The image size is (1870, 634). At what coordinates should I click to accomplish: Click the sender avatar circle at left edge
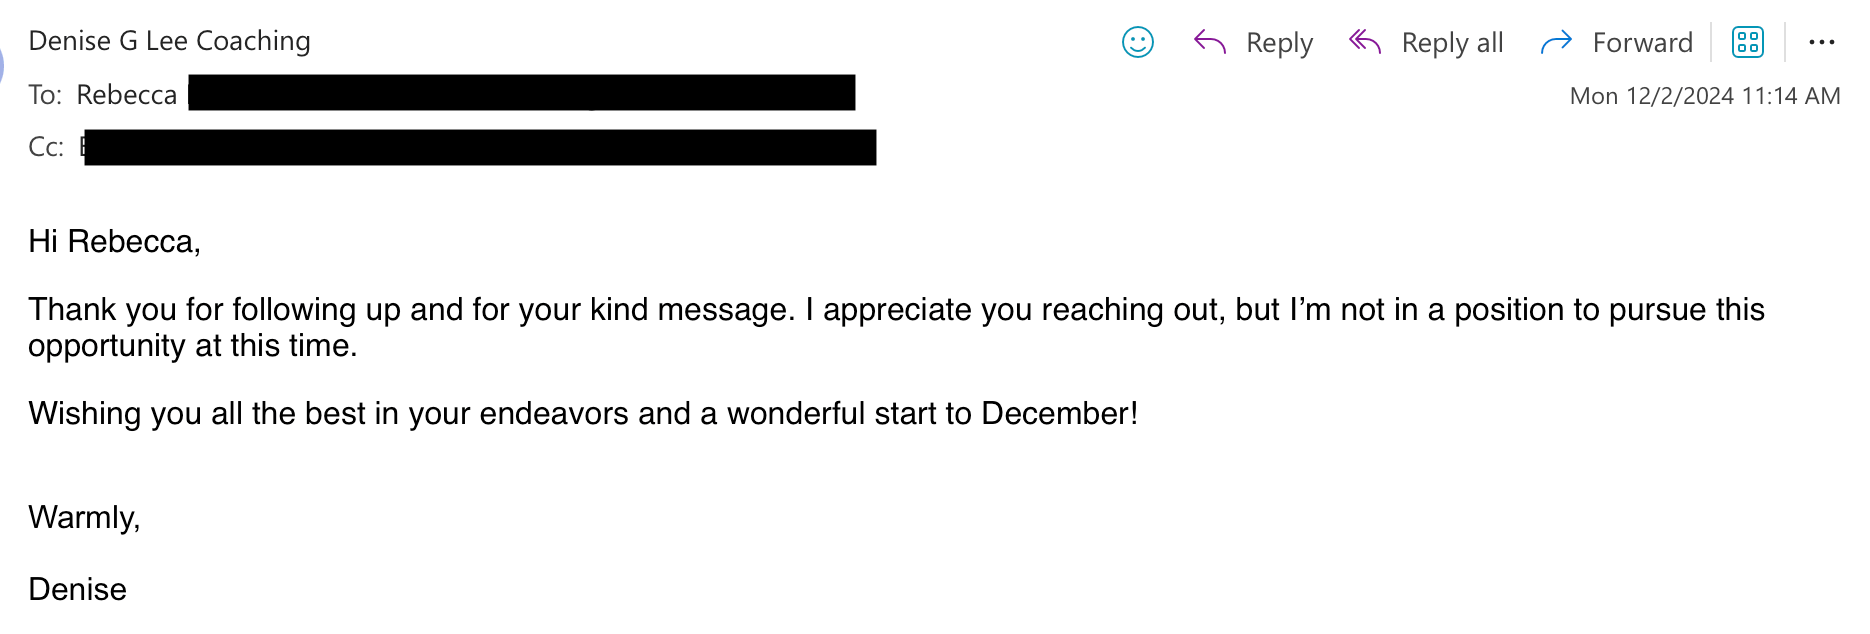[x=3, y=66]
